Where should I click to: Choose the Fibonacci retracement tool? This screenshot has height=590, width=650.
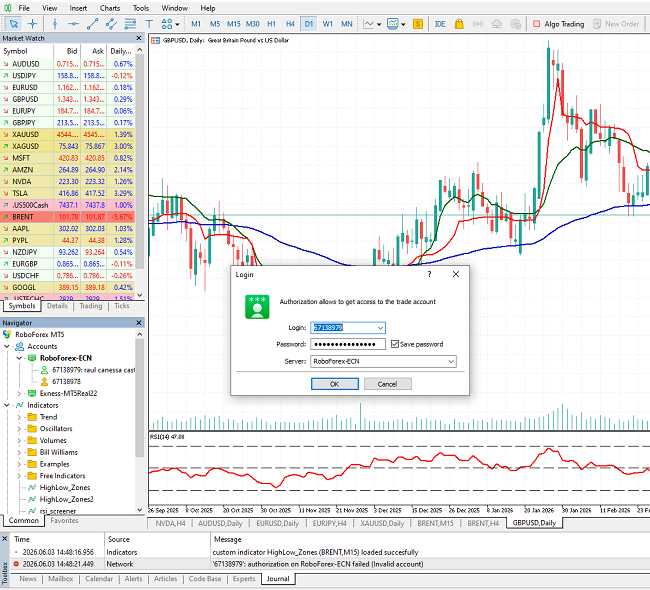[x=130, y=24]
